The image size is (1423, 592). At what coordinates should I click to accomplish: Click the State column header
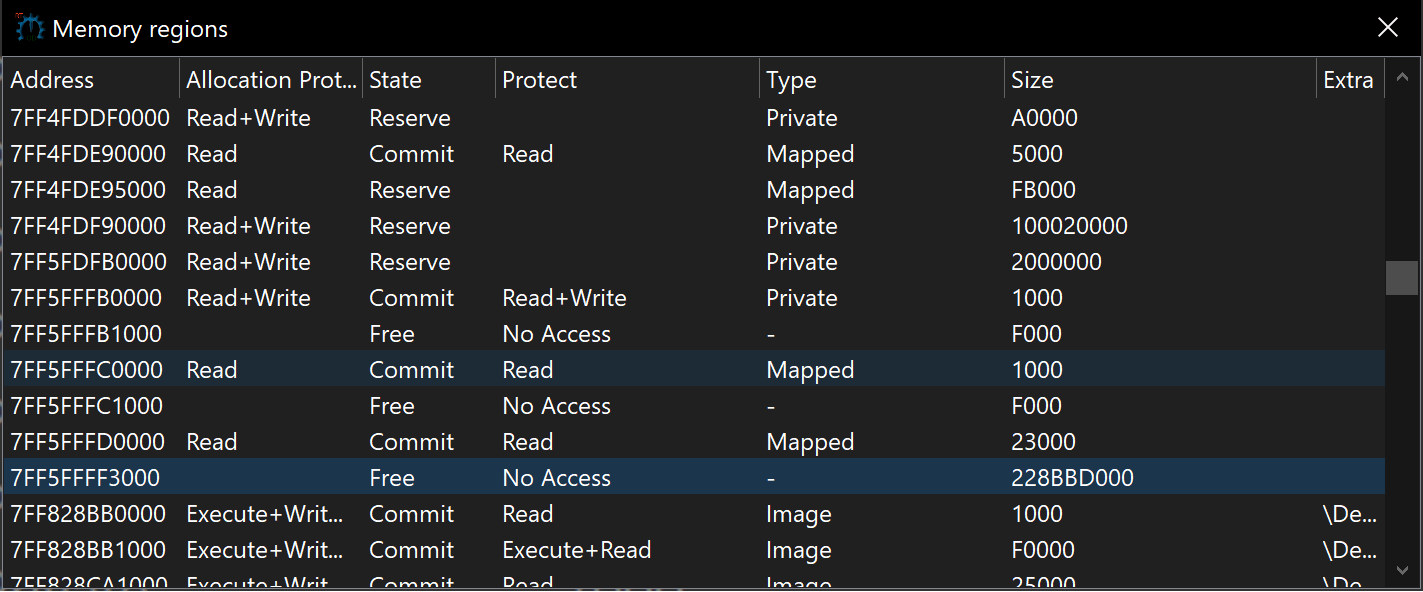pos(427,80)
